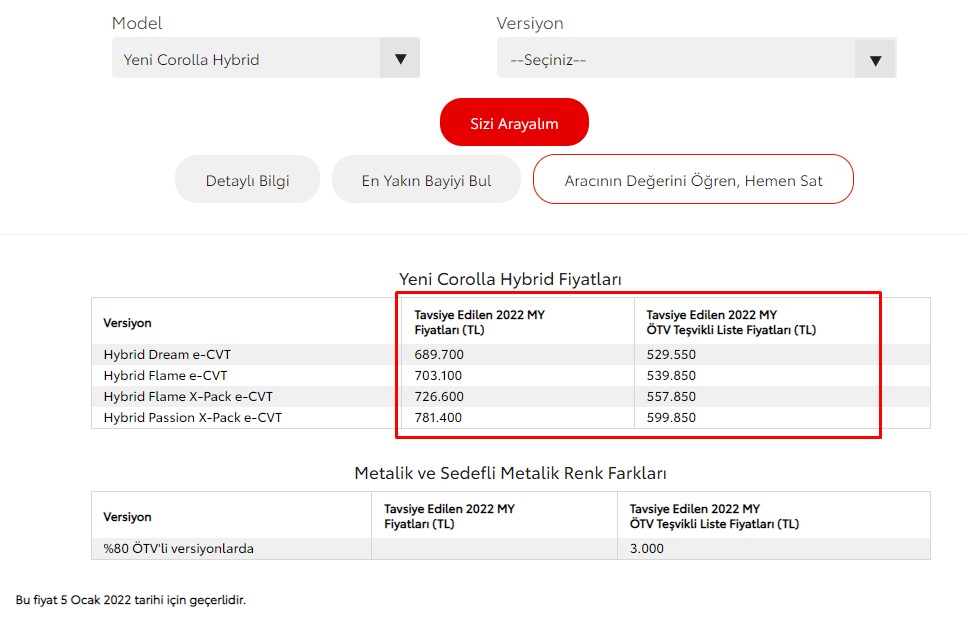Click the Detaylı Bilgi button
The image size is (966, 622).
coord(248,180)
